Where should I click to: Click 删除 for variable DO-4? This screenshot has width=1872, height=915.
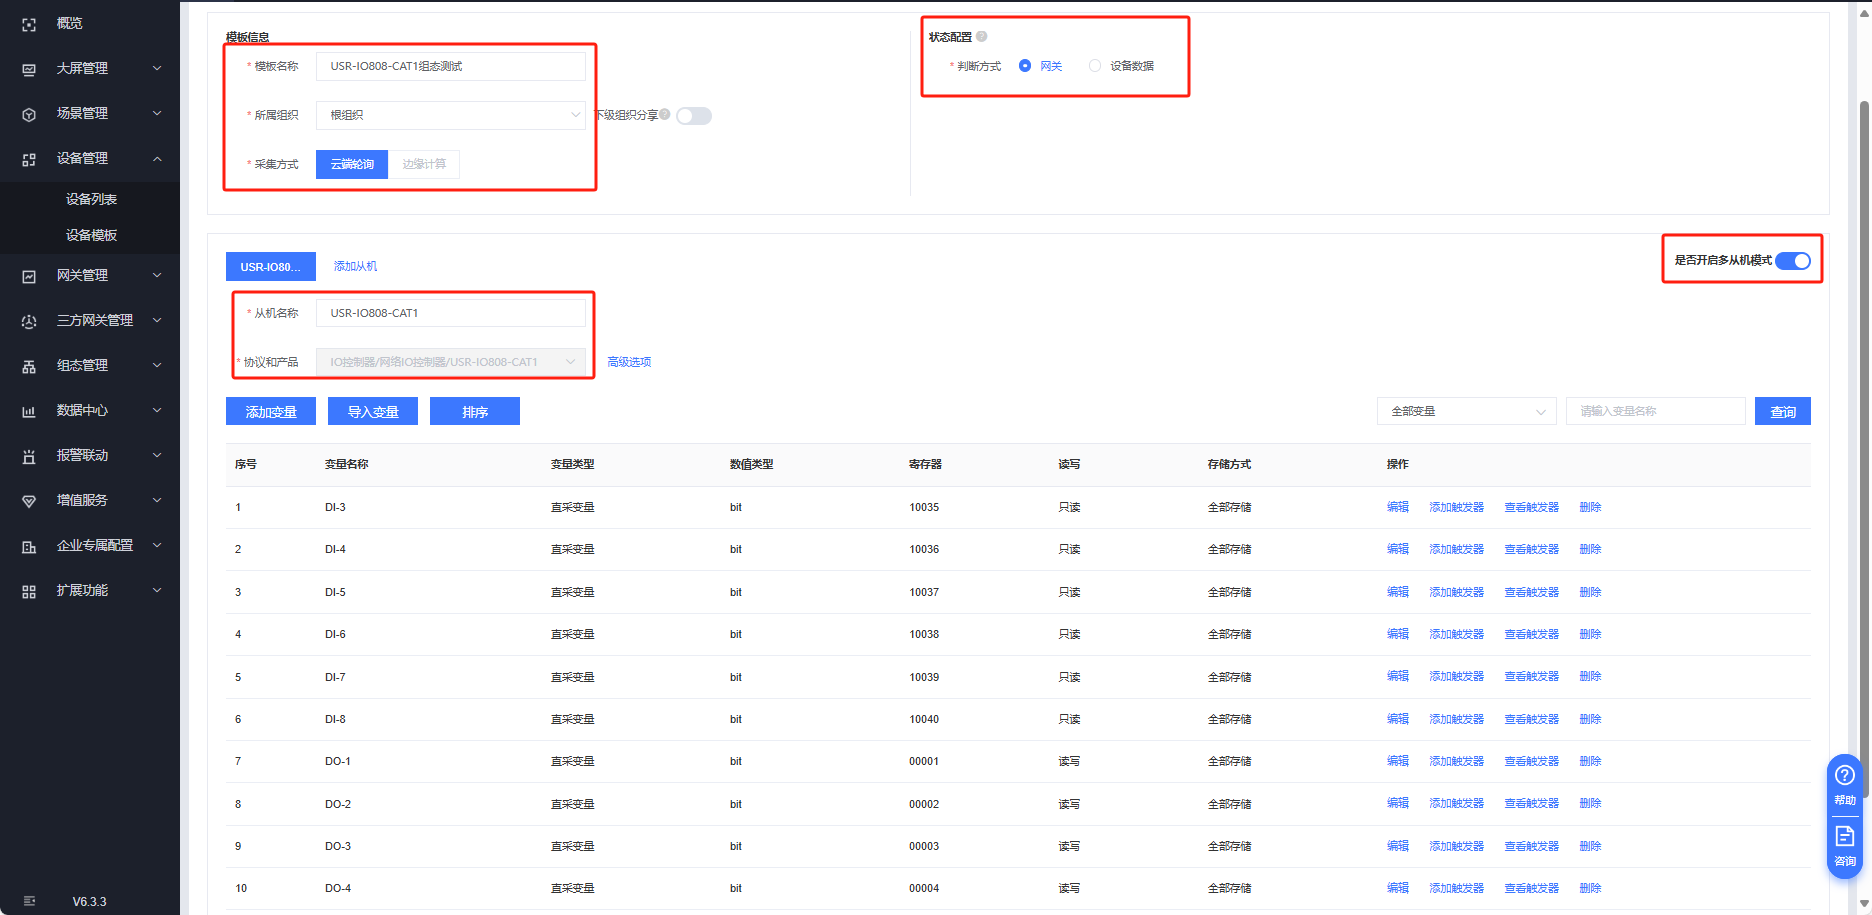(x=1590, y=888)
